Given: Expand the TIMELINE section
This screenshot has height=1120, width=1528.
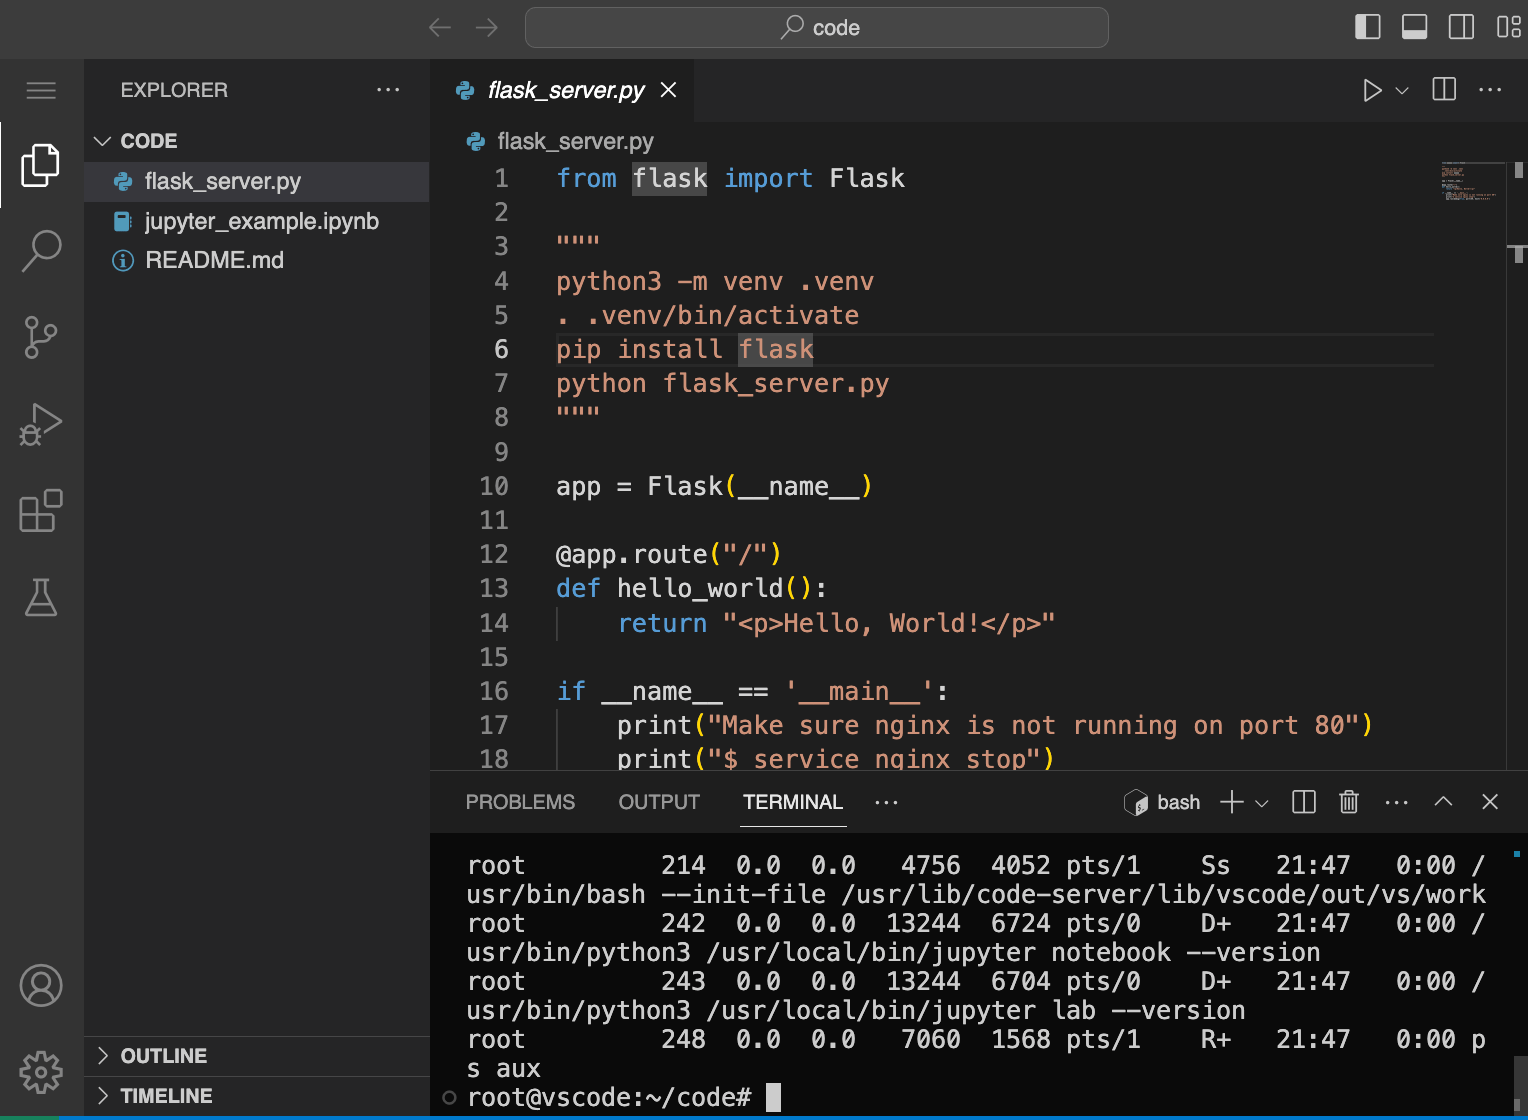Looking at the screenshot, I should (256, 1096).
